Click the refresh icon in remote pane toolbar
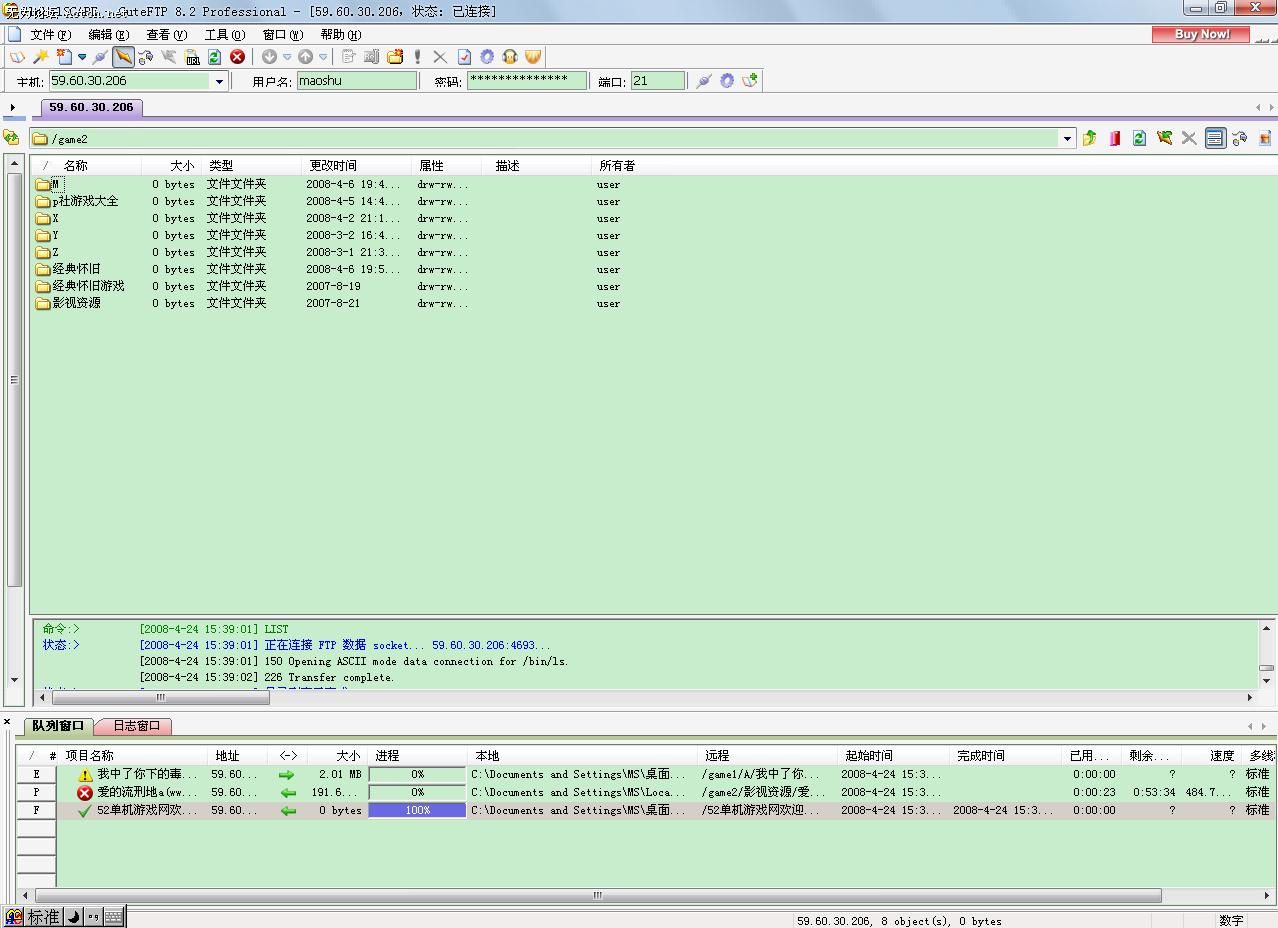This screenshot has width=1278, height=928. coord(1139,138)
